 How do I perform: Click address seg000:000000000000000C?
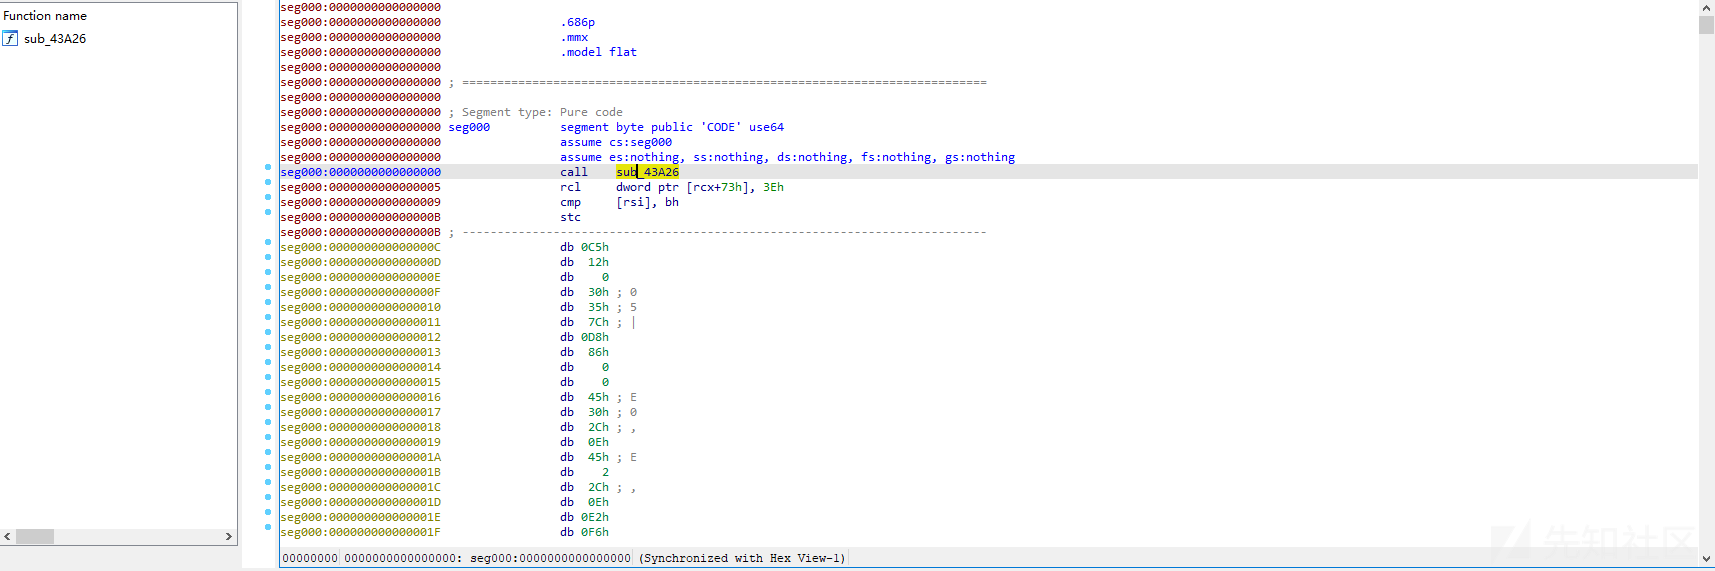point(360,247)
